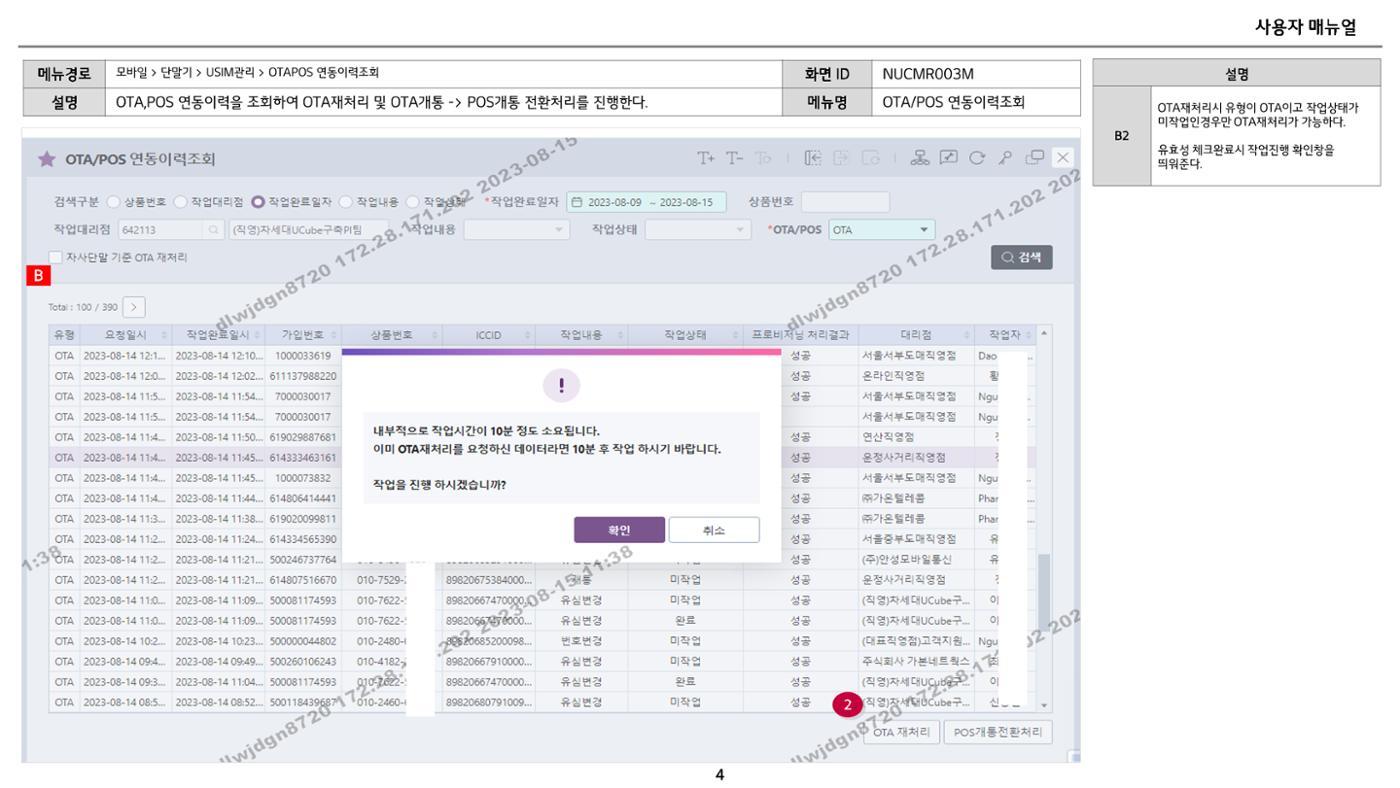Open the 작업상태 dropdown

click(x=697, y=230)
